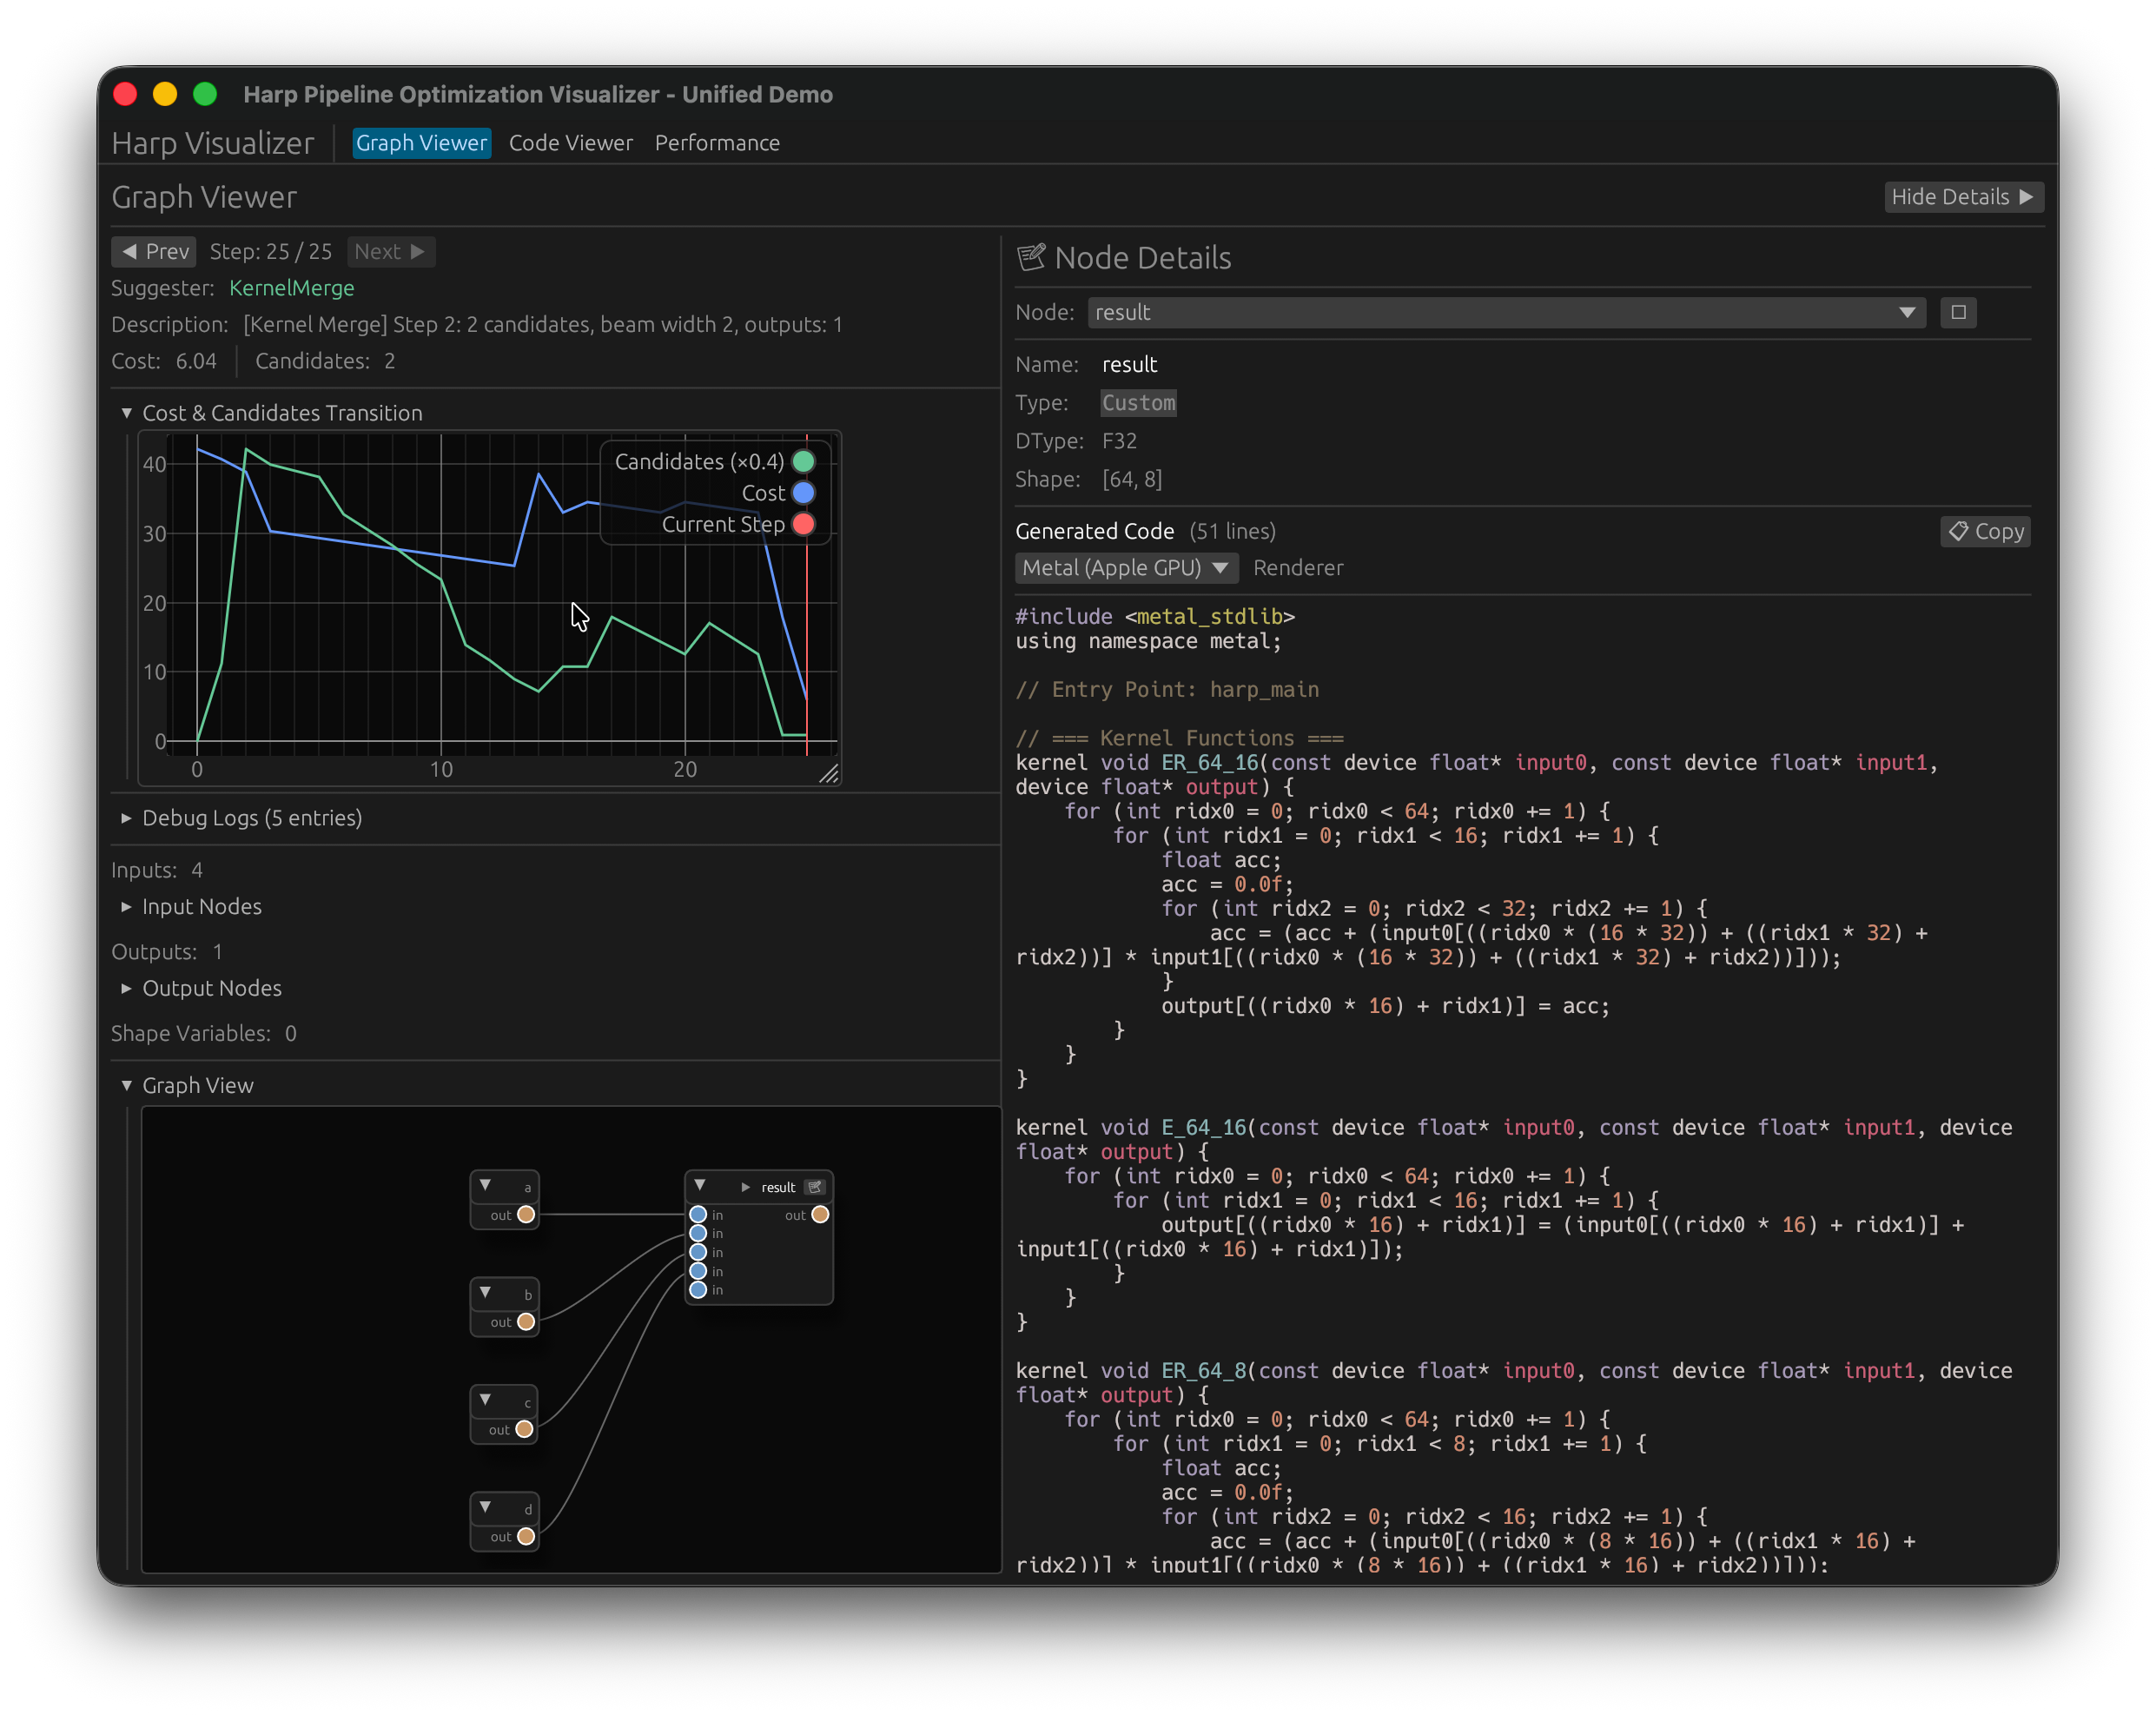Click the result node's orange out pin

[x=820, y=1215]
